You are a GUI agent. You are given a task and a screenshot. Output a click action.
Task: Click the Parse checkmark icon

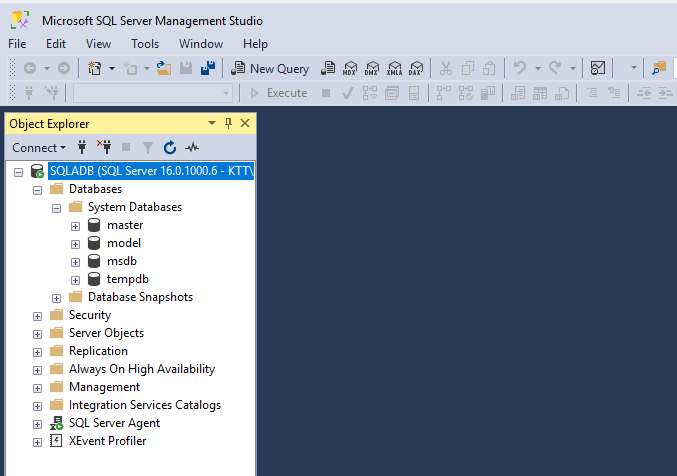(x=348, y=93)
